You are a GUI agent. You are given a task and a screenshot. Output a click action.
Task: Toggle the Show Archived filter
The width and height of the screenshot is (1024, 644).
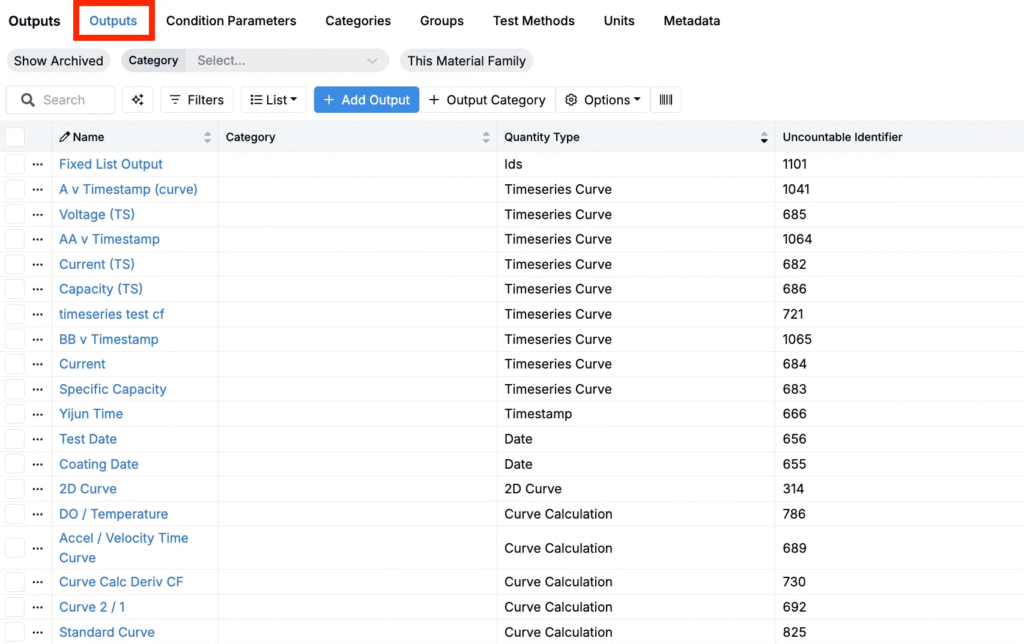(x=58, y=61)
